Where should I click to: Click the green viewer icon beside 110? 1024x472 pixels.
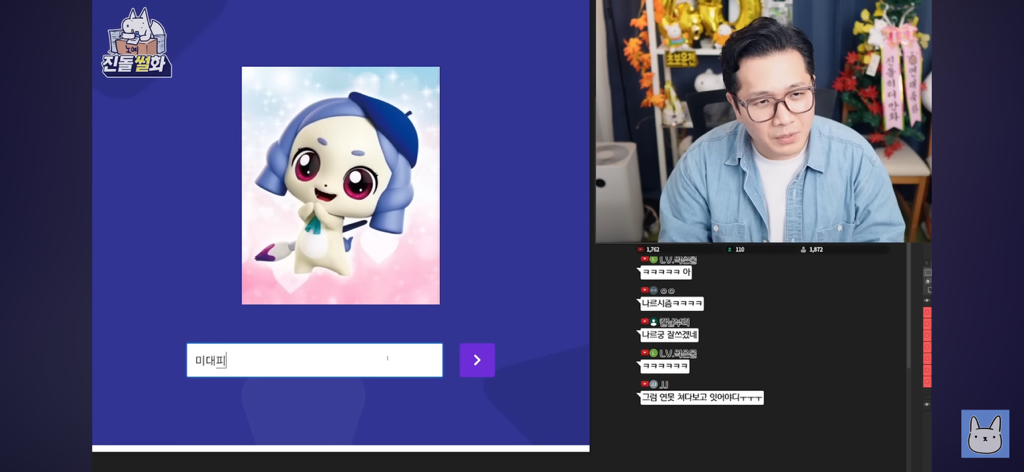point(730,249)
